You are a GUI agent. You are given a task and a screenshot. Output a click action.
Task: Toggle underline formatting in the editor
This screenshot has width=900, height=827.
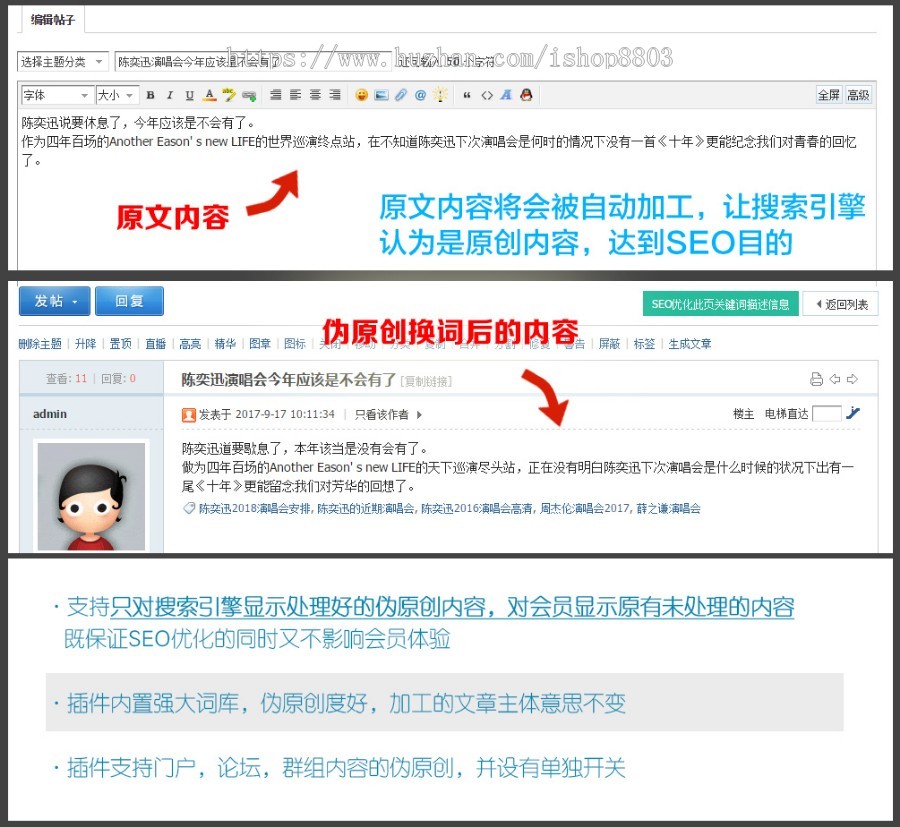(x=189, y=95)
